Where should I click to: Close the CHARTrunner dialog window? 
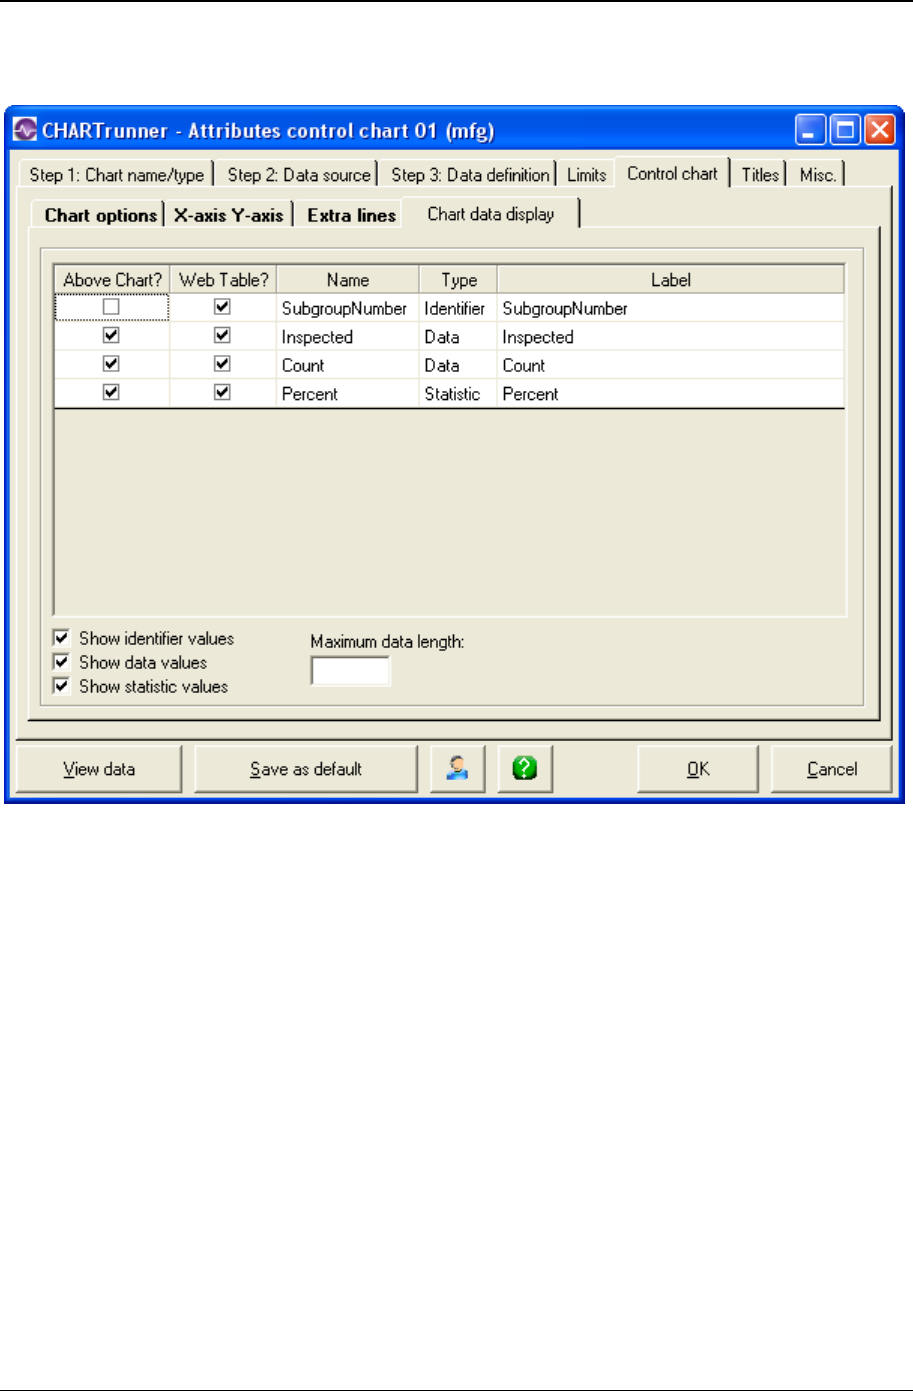(x=879, y=131)
